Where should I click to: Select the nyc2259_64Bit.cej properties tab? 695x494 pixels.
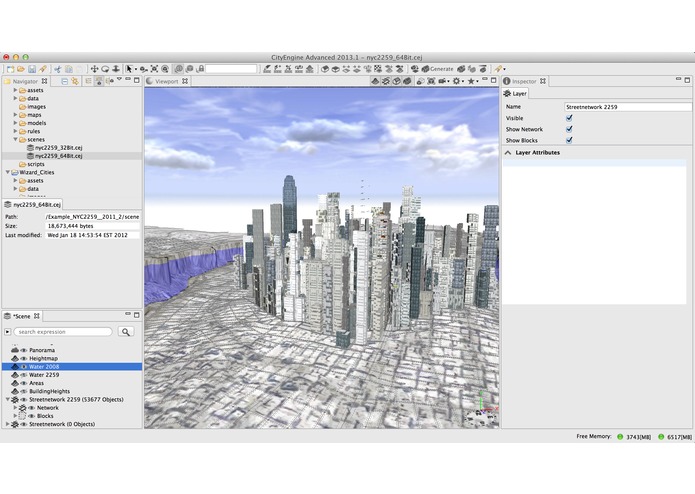(x=32, y=205)
